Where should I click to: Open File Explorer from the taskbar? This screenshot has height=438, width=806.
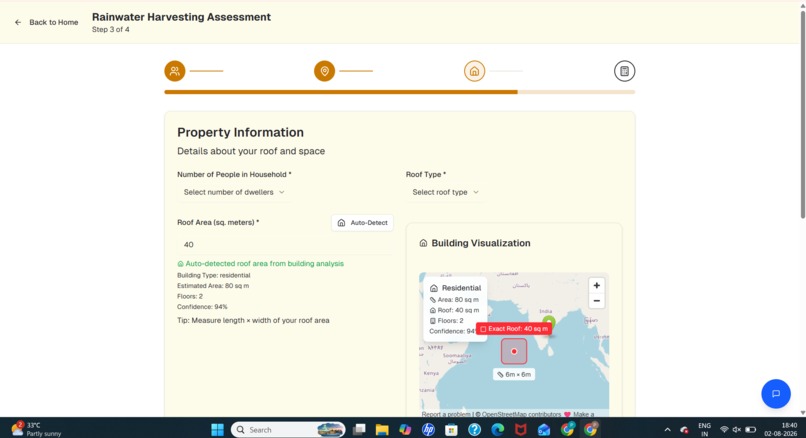pos(382,430)
